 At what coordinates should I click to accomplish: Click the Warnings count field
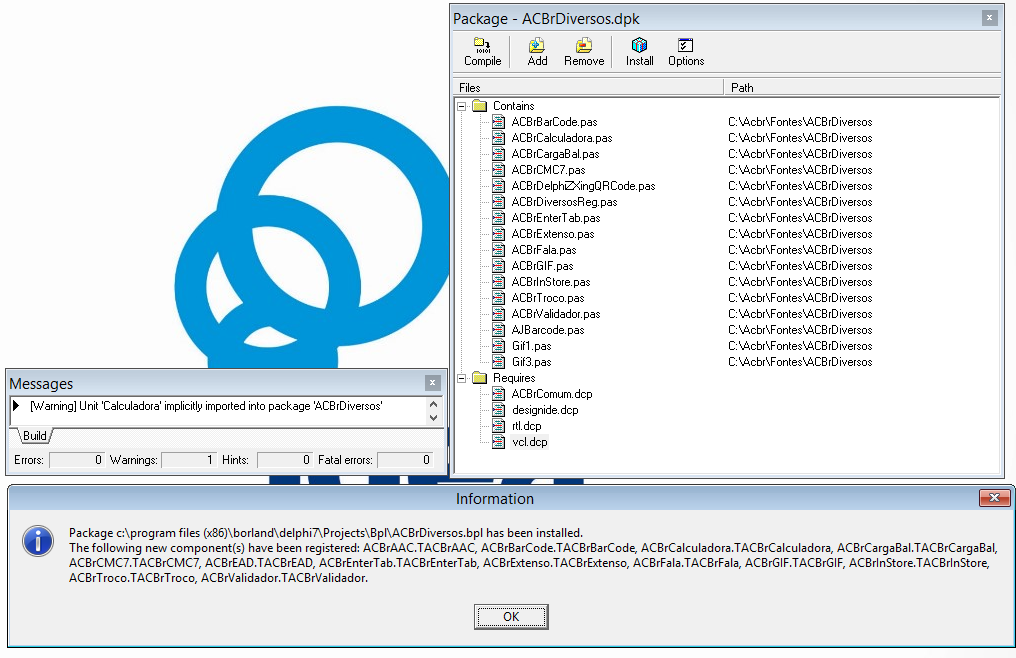[189, 460]
